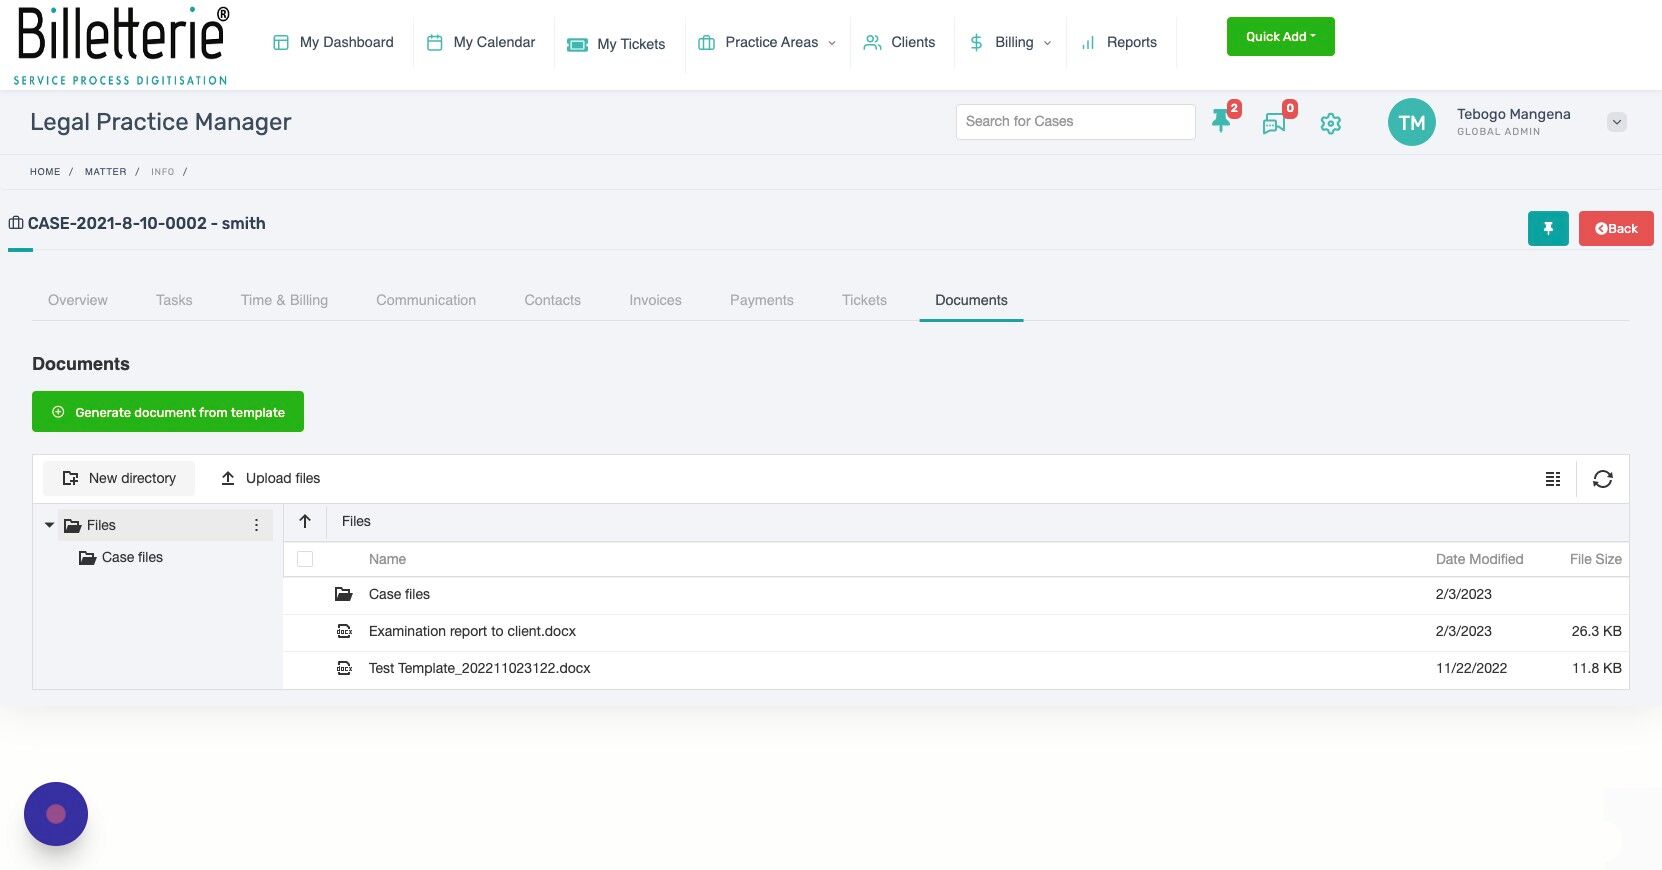Collapse the Files tree node arrow
Image resolution: width=1662 pixels, height=870 pixels.
point(49,525)
